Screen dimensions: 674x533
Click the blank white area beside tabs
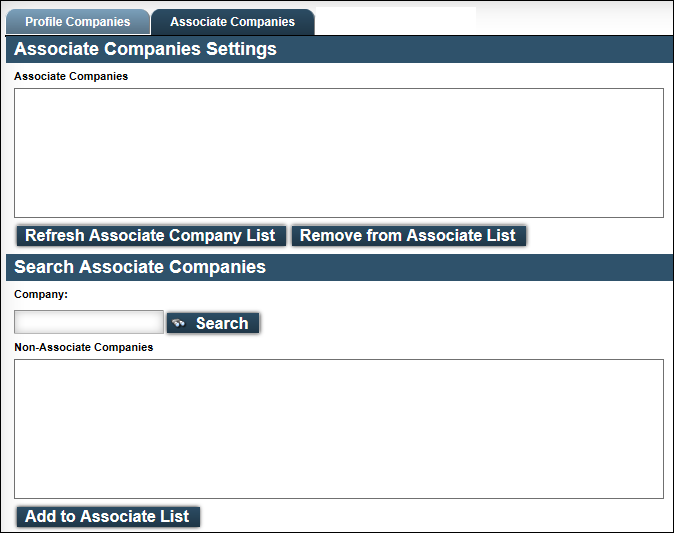396,21
